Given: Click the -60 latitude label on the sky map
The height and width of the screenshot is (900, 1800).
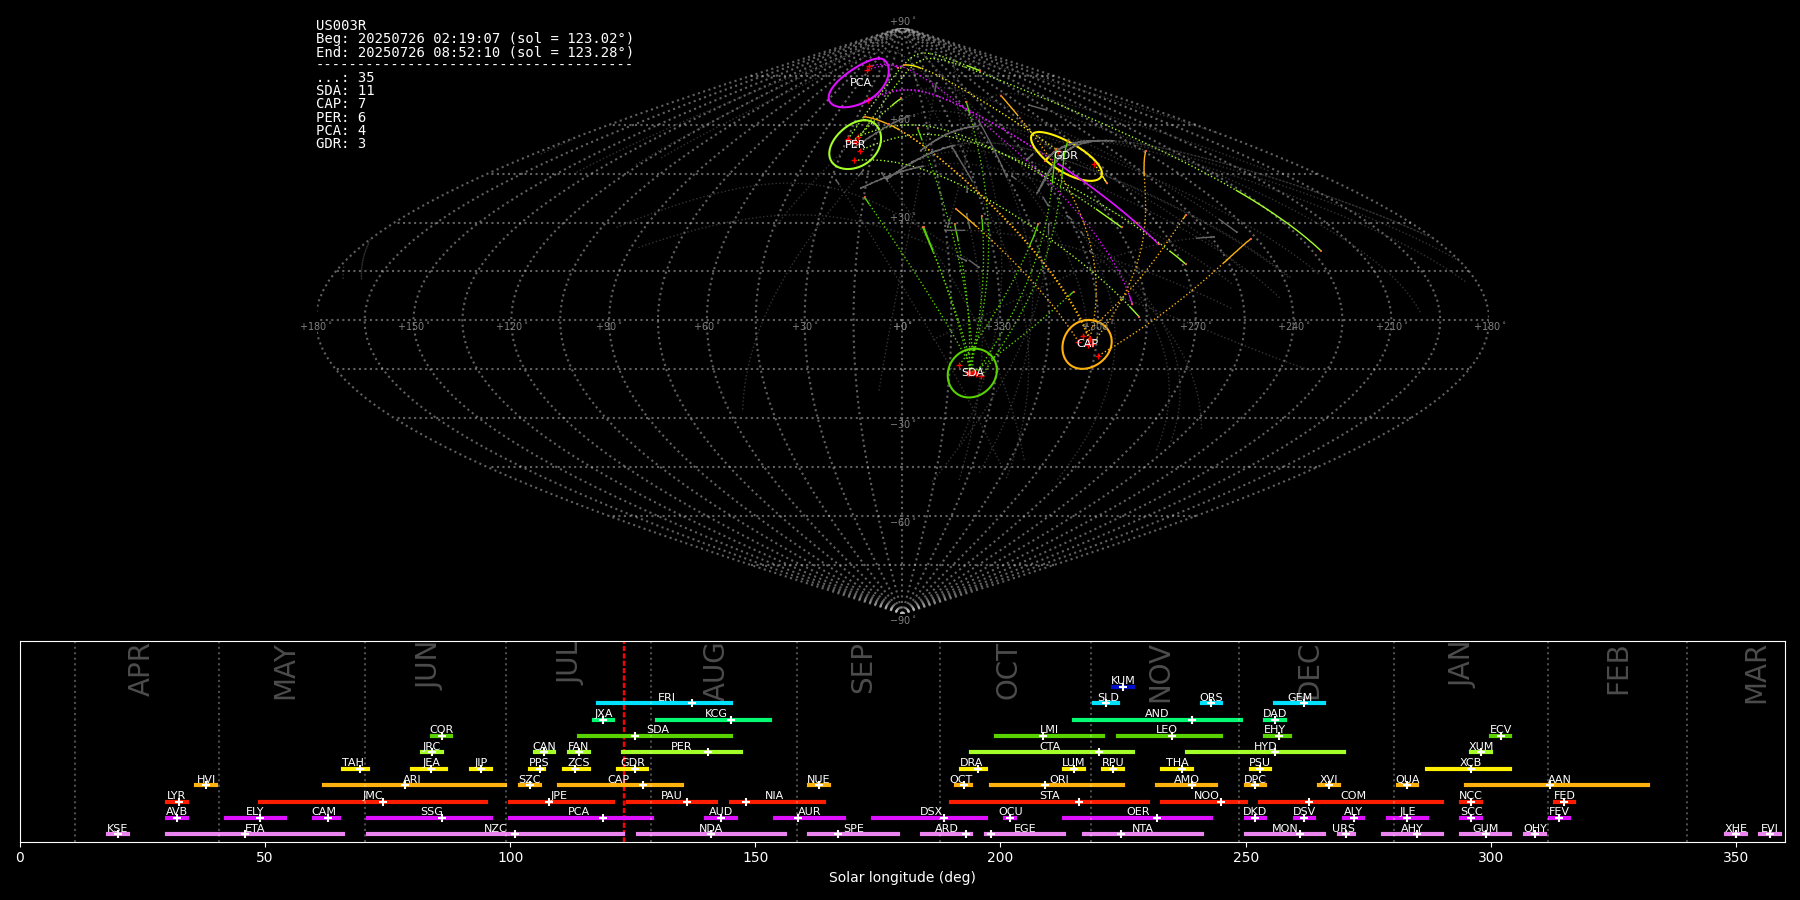Looking at the screenshot, I should [901, 523].
